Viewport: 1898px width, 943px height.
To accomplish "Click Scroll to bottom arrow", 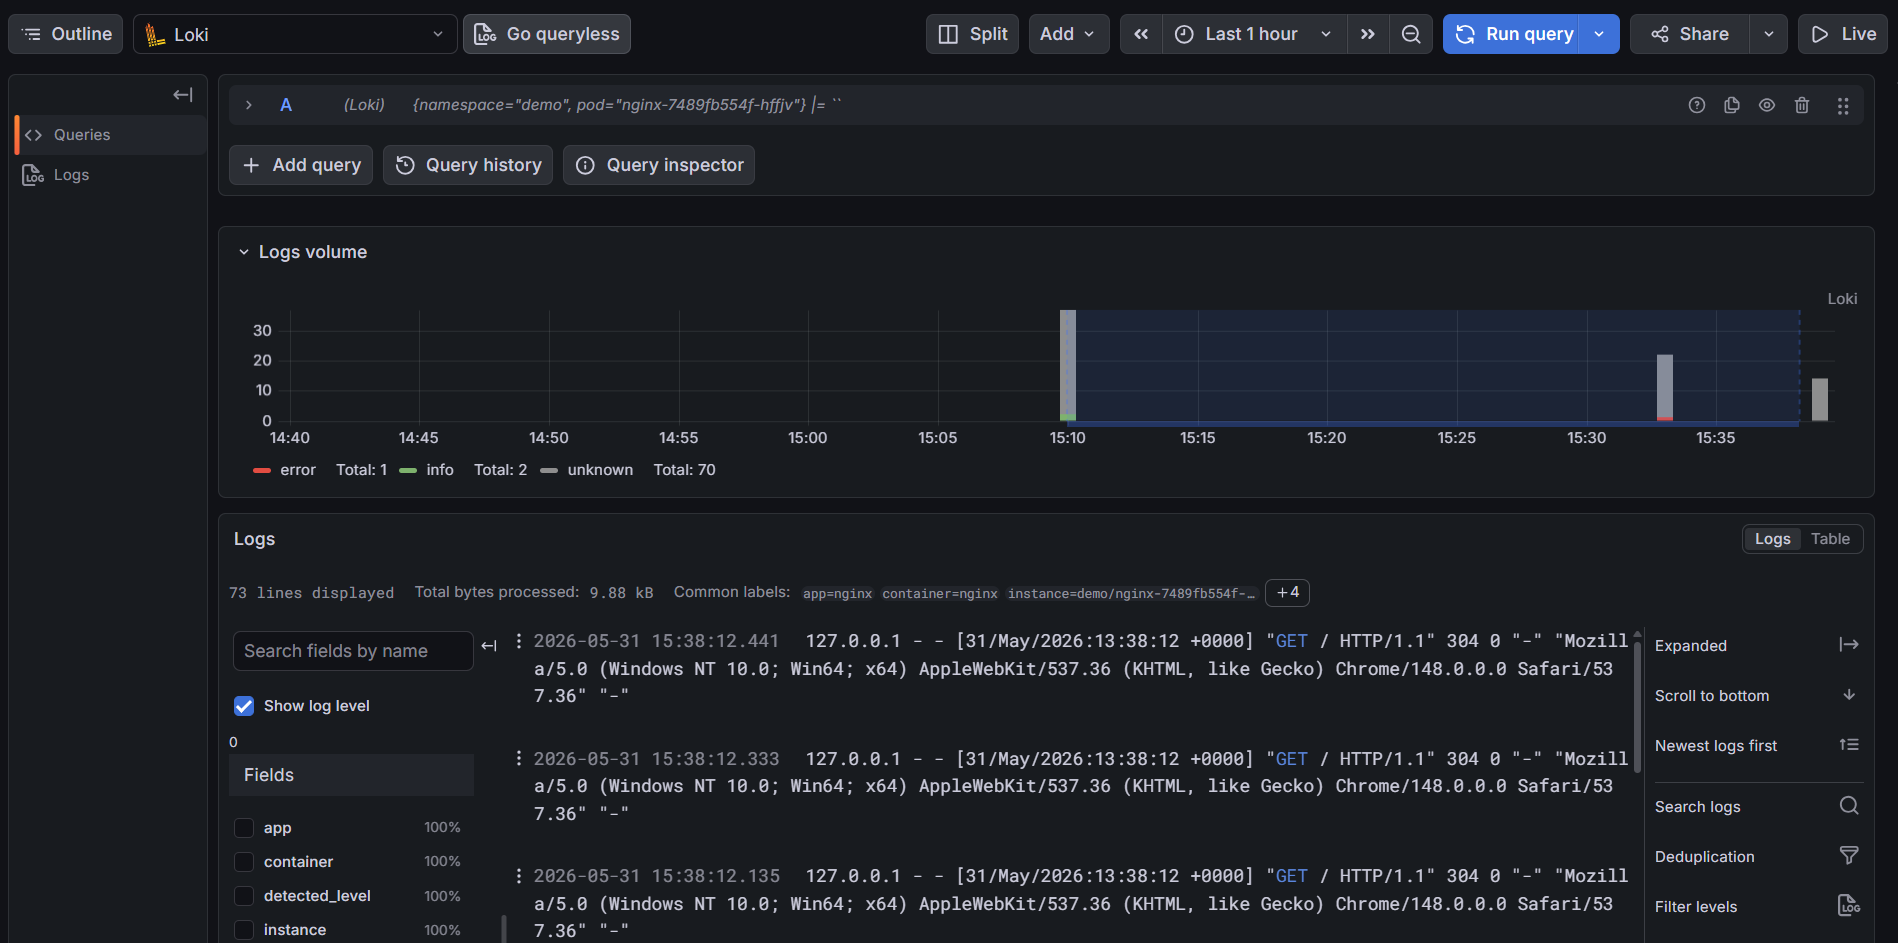I will point(1849,695).
